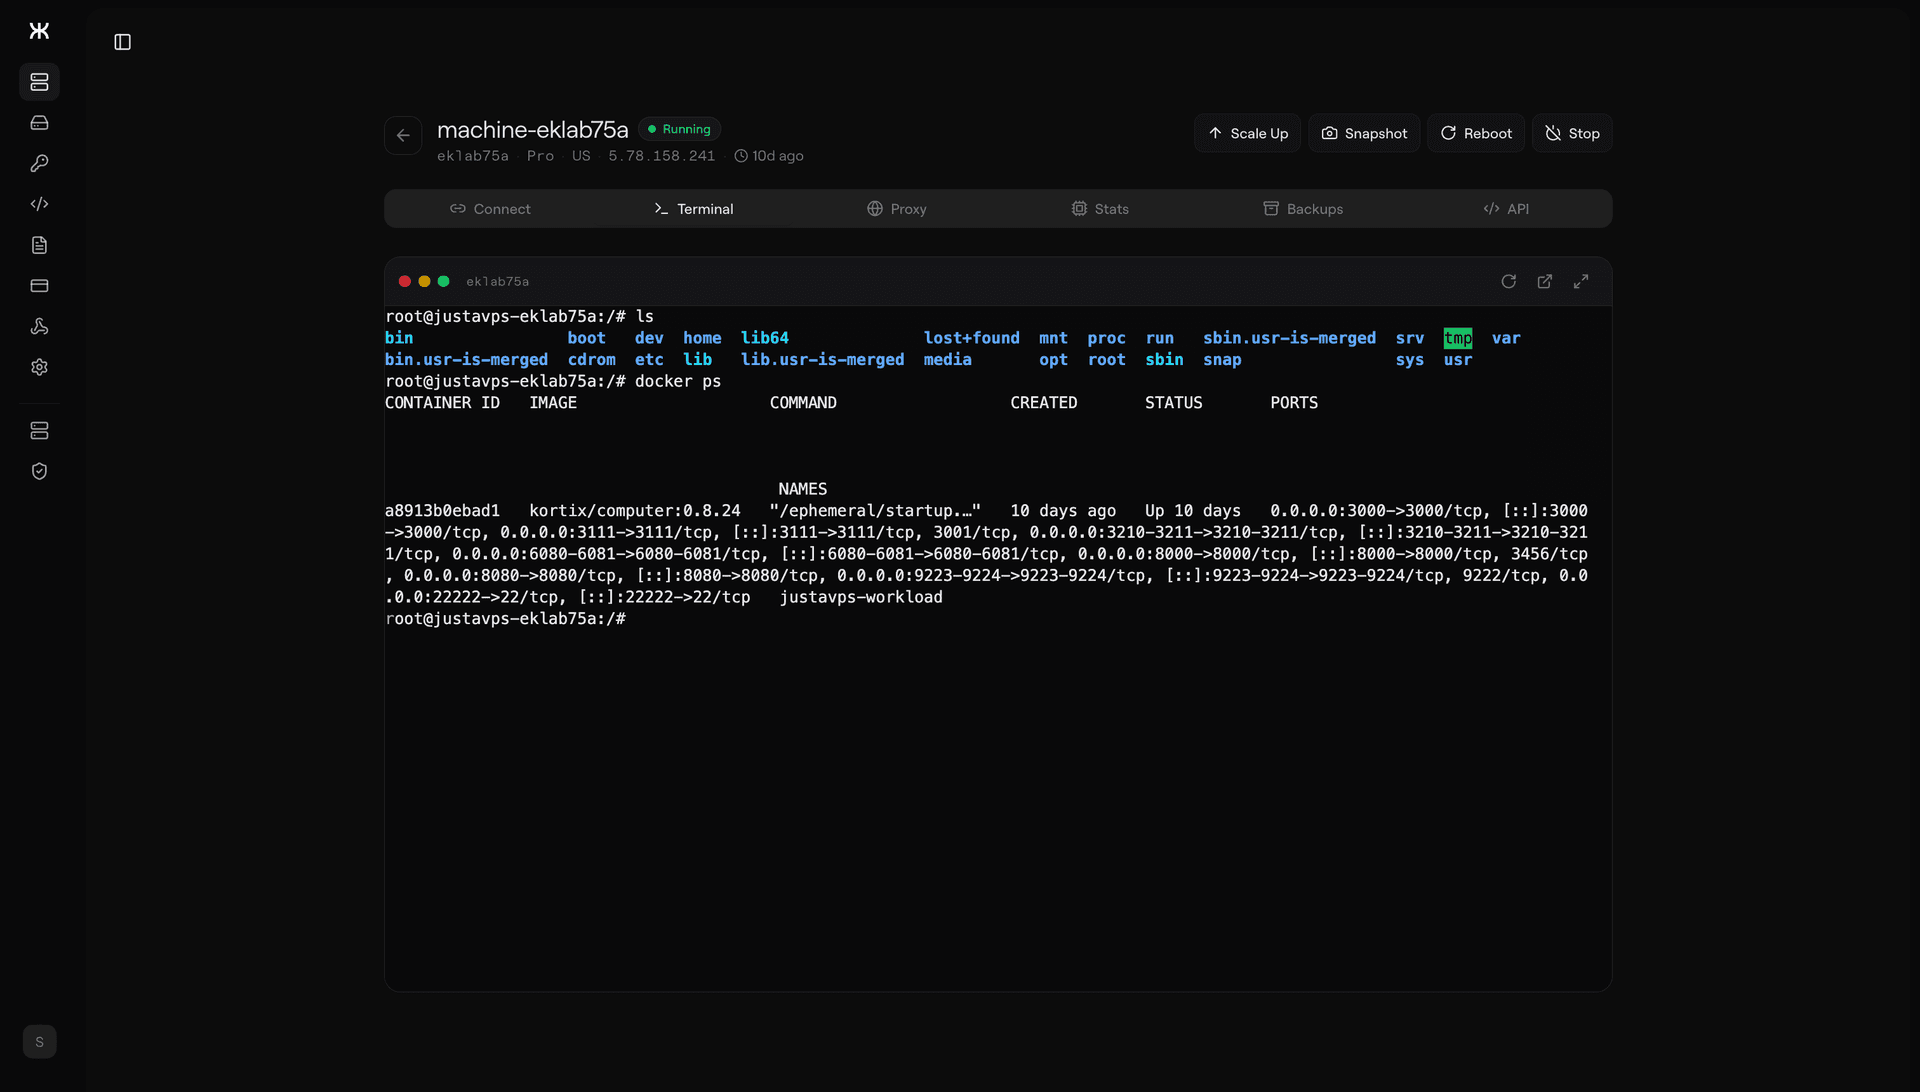Image resolution: width=1920 pixels, height=1092 pixels.
Task: Open the settings gear icon in sidebar
Action: pyautogui.click(x=39, y=367)
